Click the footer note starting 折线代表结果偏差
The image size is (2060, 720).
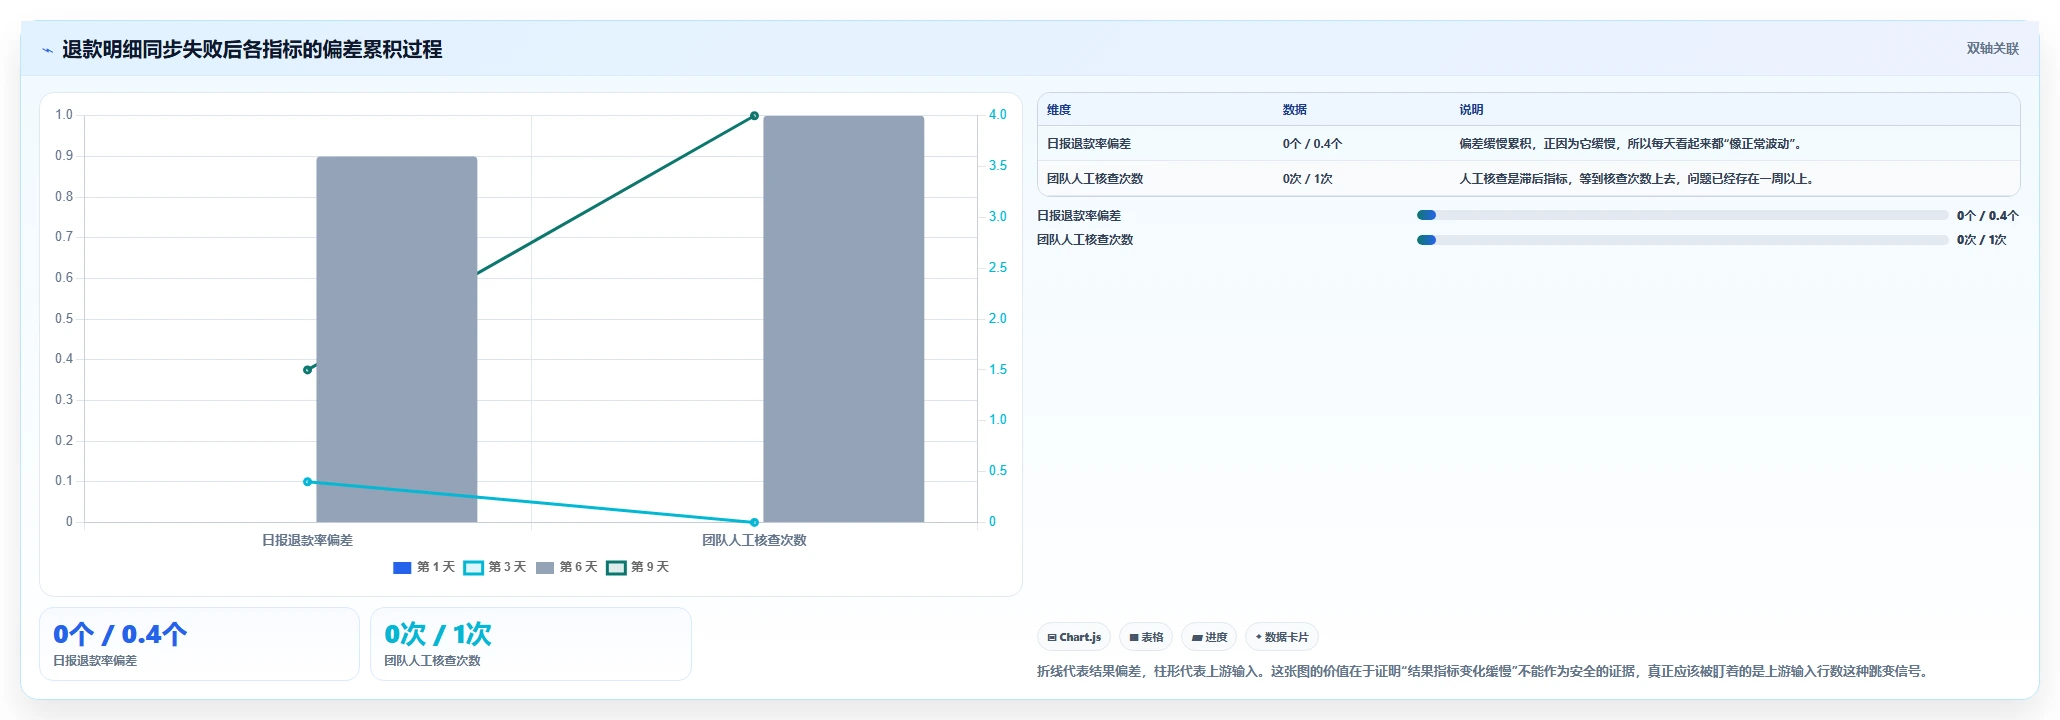[1484, 671]
